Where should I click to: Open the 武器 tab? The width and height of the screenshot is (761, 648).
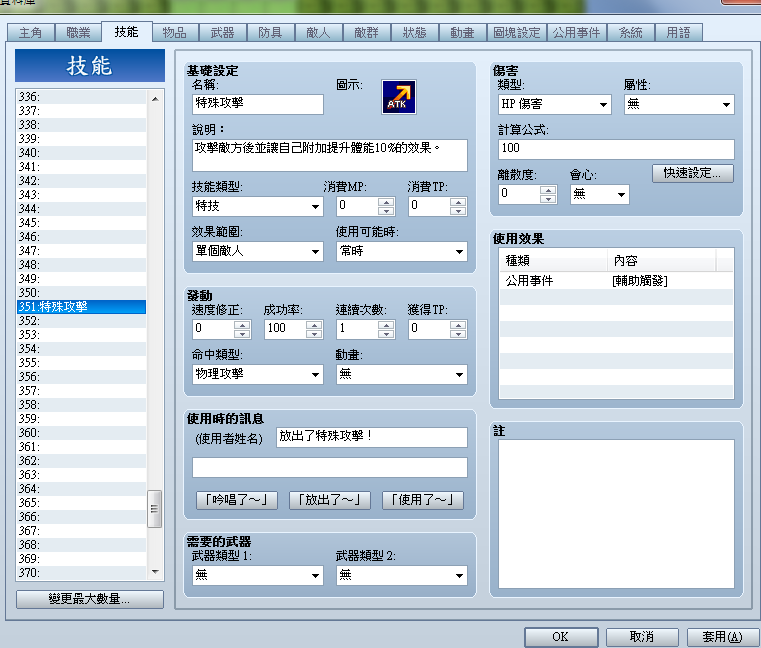[222, 33]
